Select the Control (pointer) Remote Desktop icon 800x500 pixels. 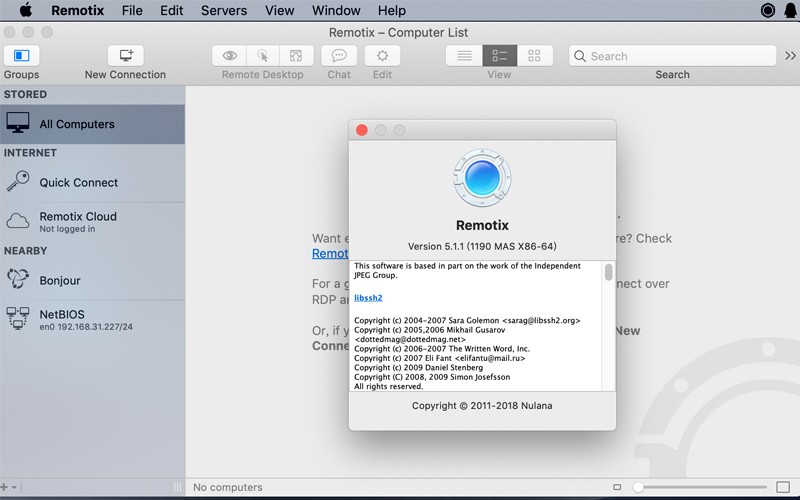[263, 56]
